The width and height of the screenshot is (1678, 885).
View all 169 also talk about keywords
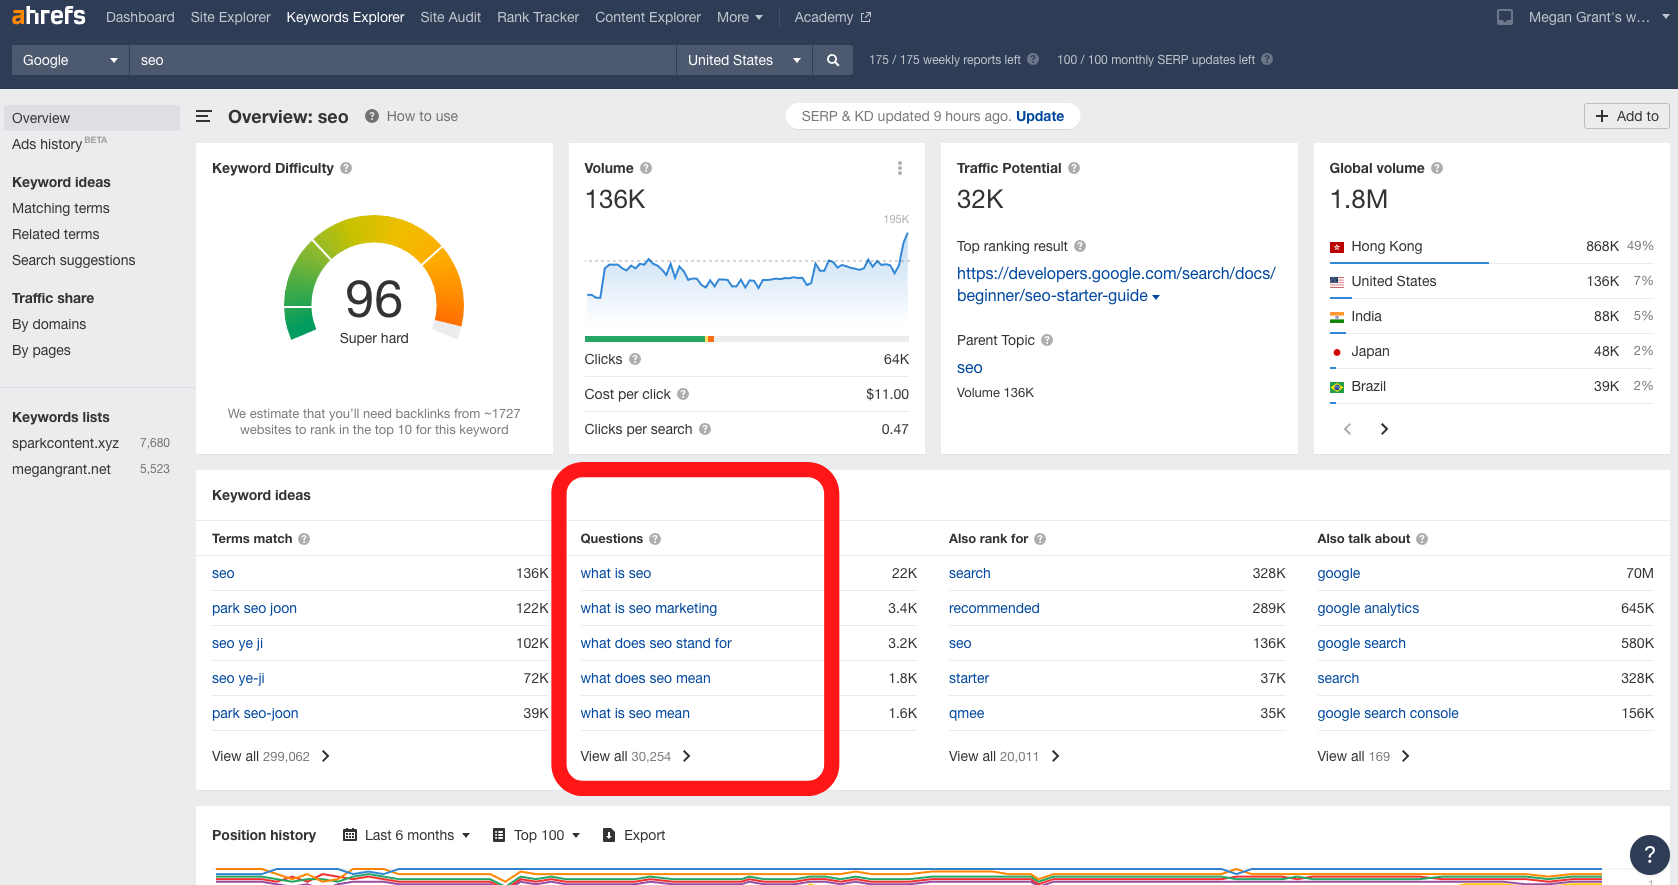point(1364,756)
